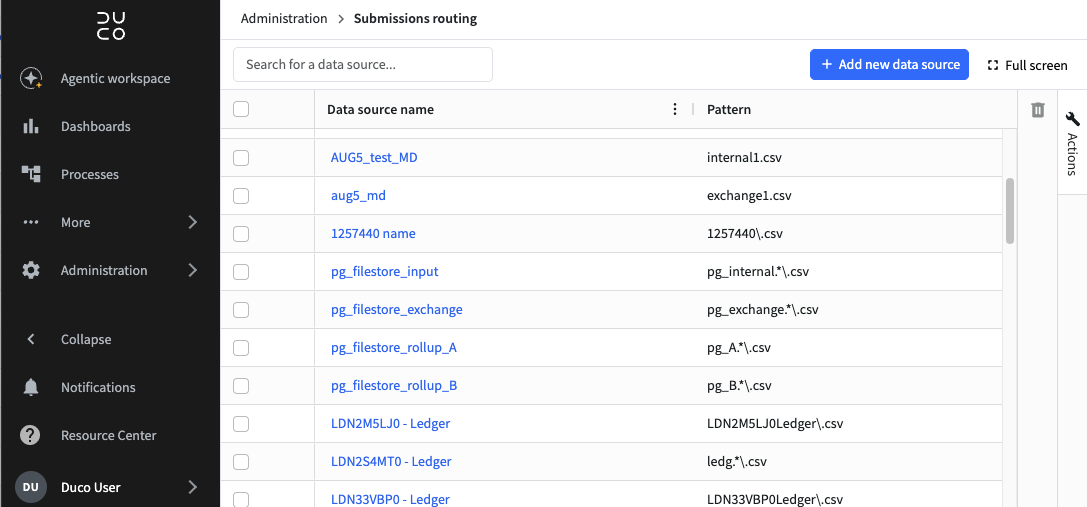This screenshot has width=1087, height=507.
Task: Click the internal1.csv pattern cell
Action: (x=745, y=158)
